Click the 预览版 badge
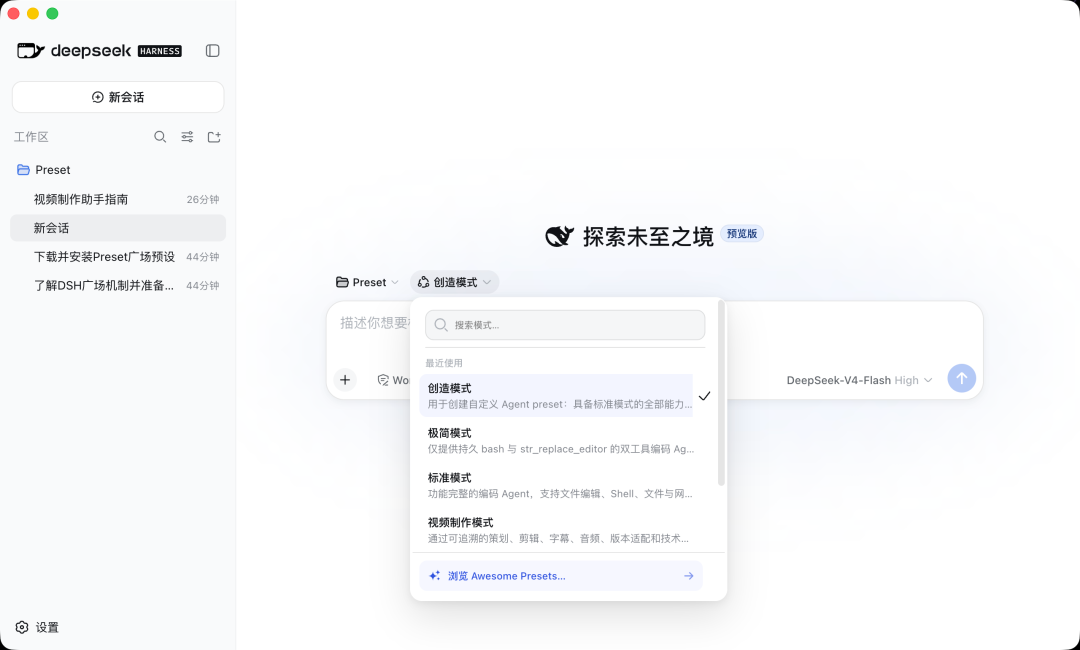 click(742, 234)
